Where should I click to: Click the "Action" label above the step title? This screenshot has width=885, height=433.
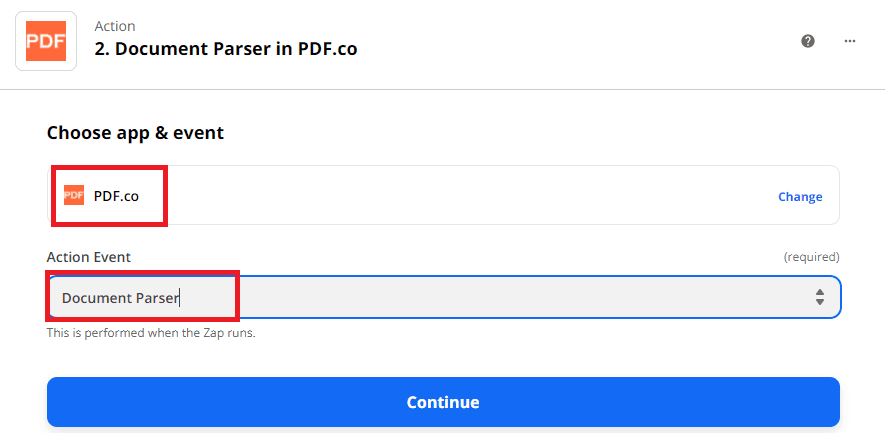(x=115, y=26)
